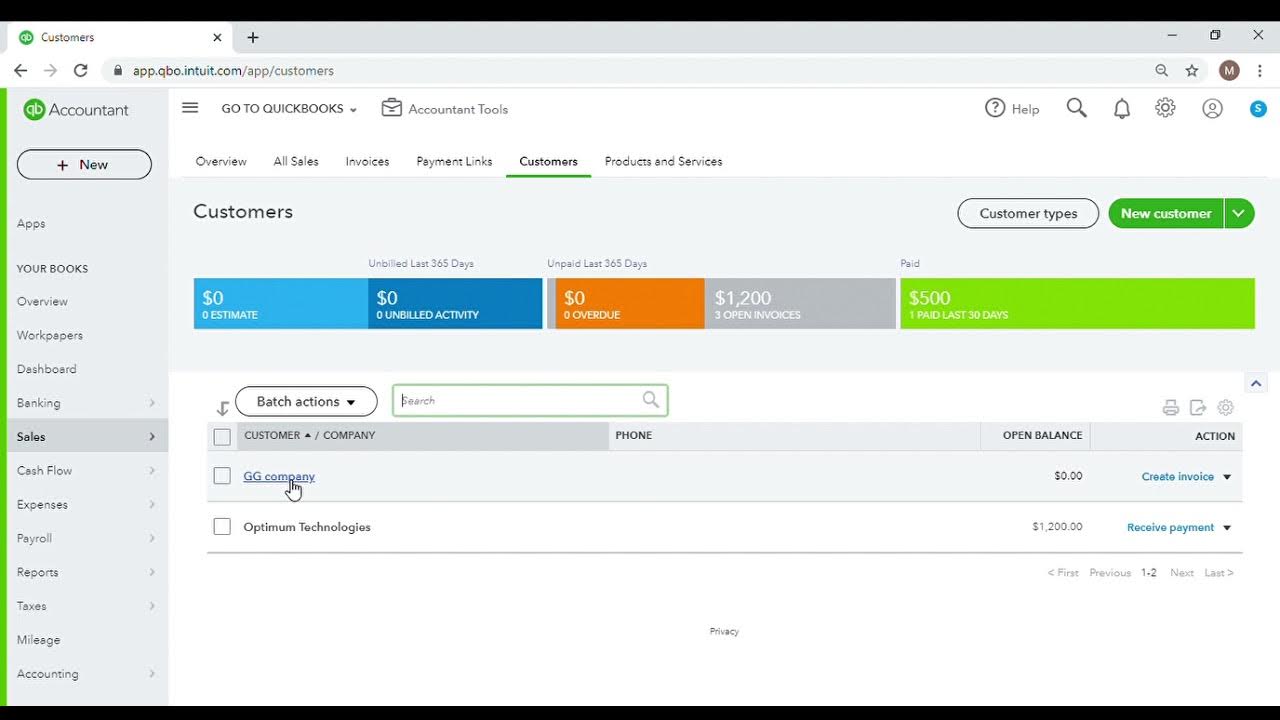The height and width of the screenshot is (720, 1280).
Task: Click Privacy link at page bottom
Action: 724,631
